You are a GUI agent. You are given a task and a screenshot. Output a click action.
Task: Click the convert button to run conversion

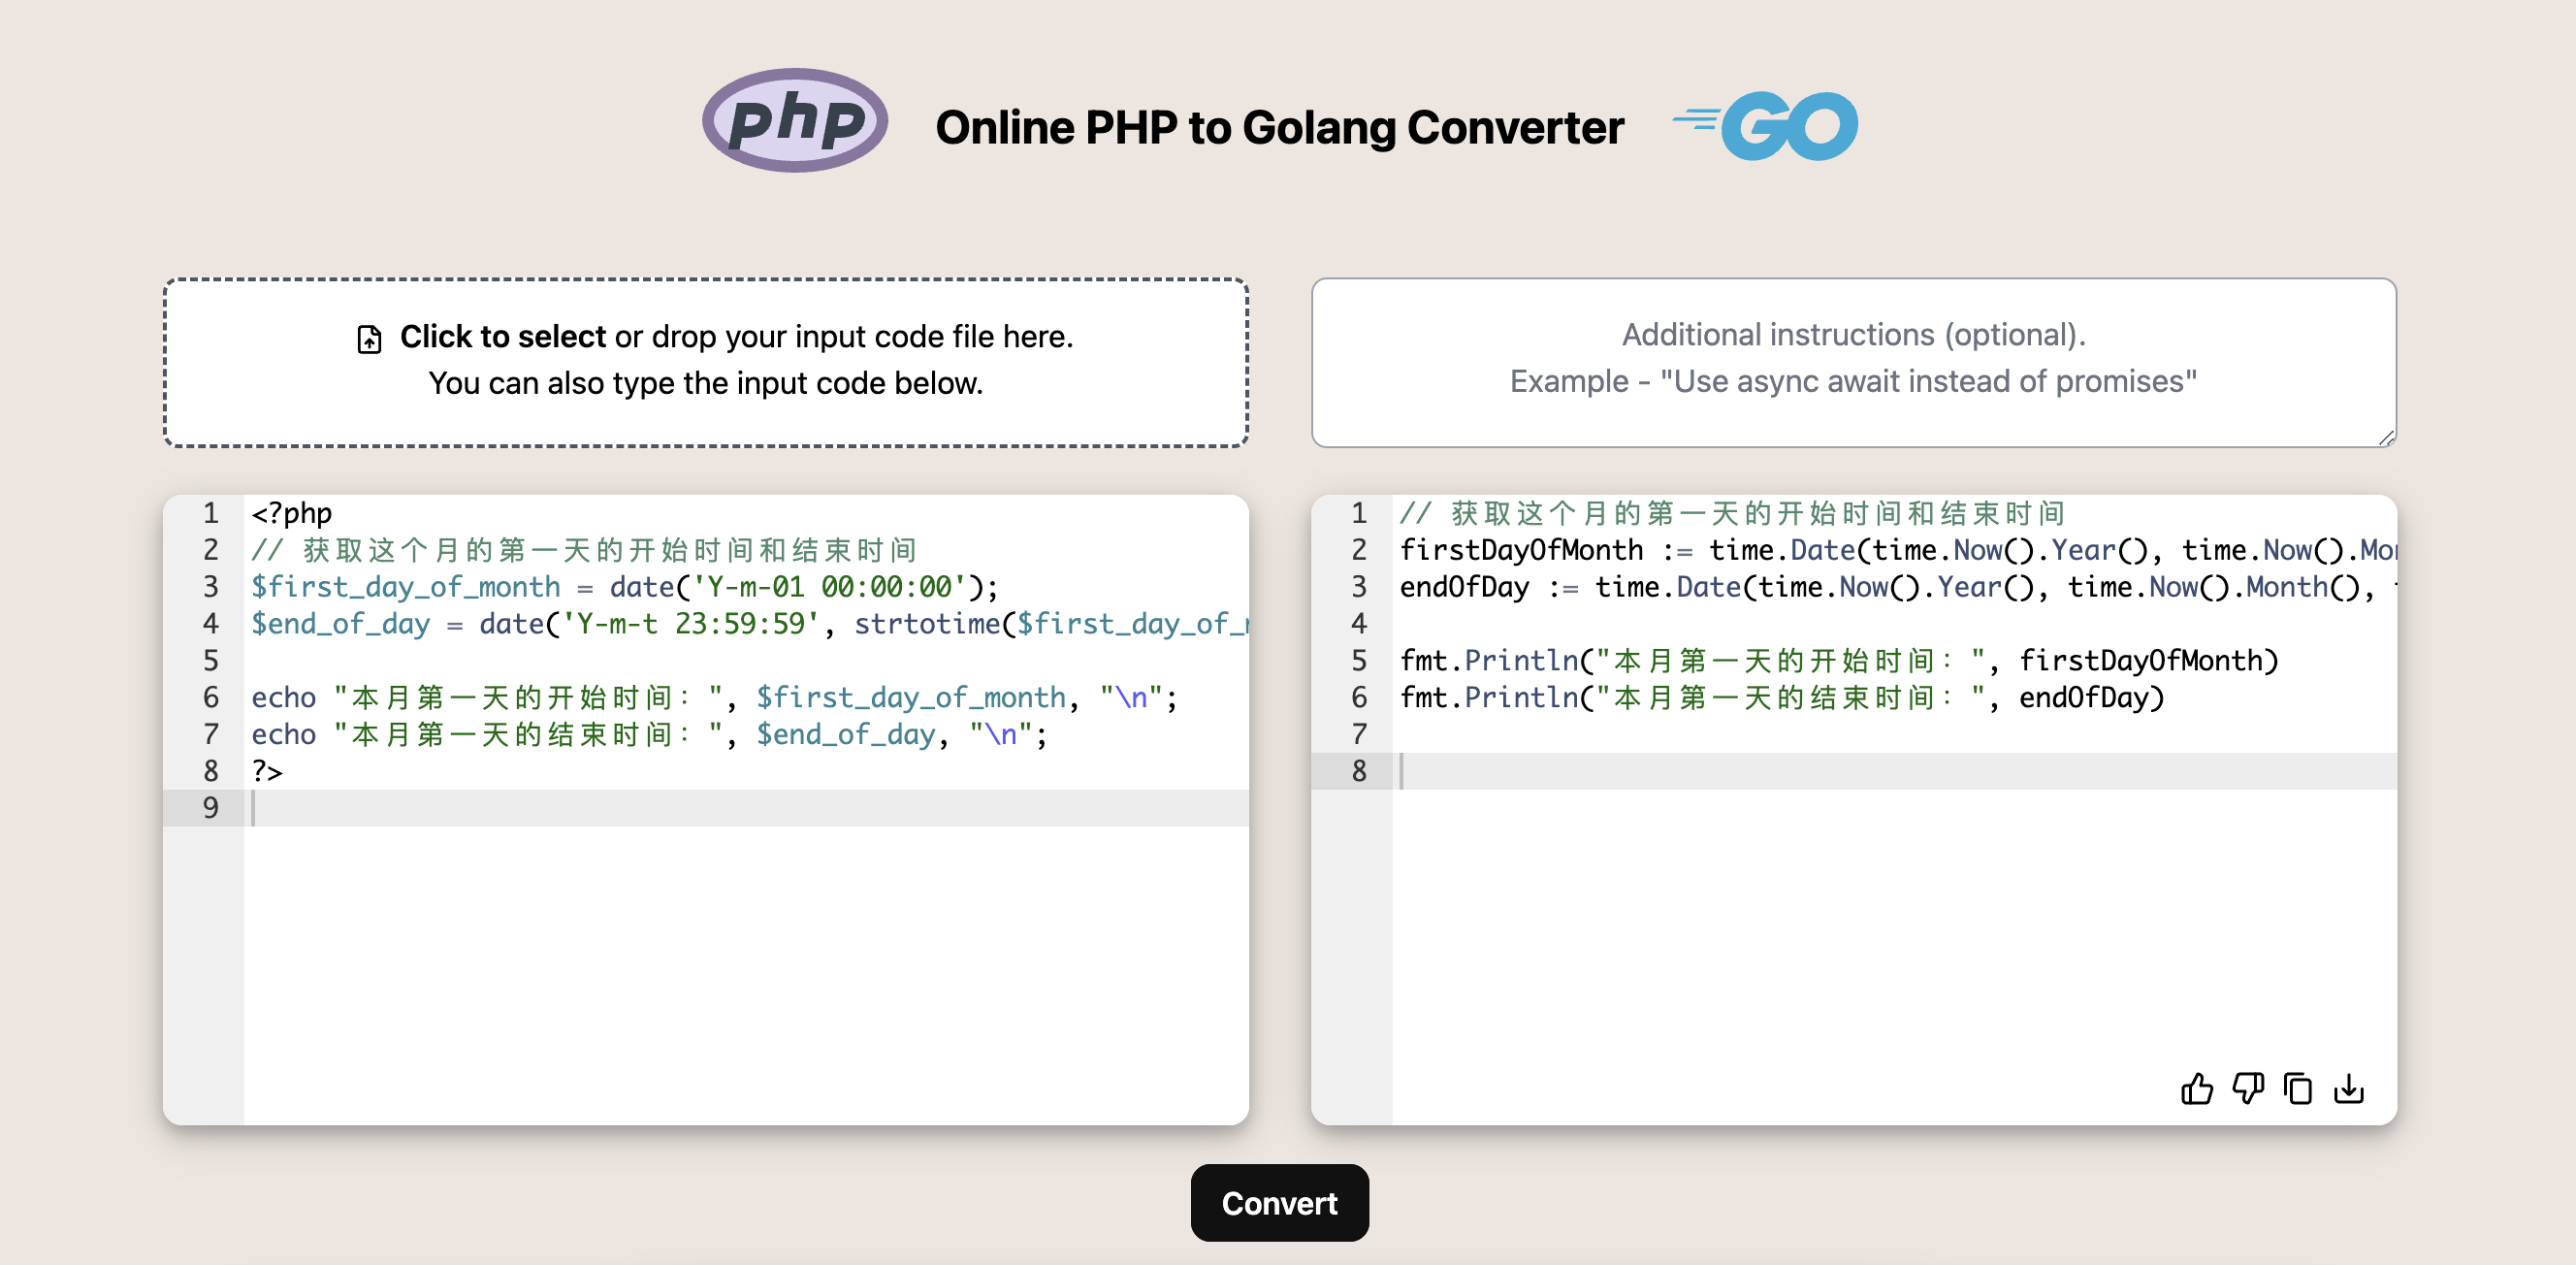pyautogui.click(x=1278, y=1203)
